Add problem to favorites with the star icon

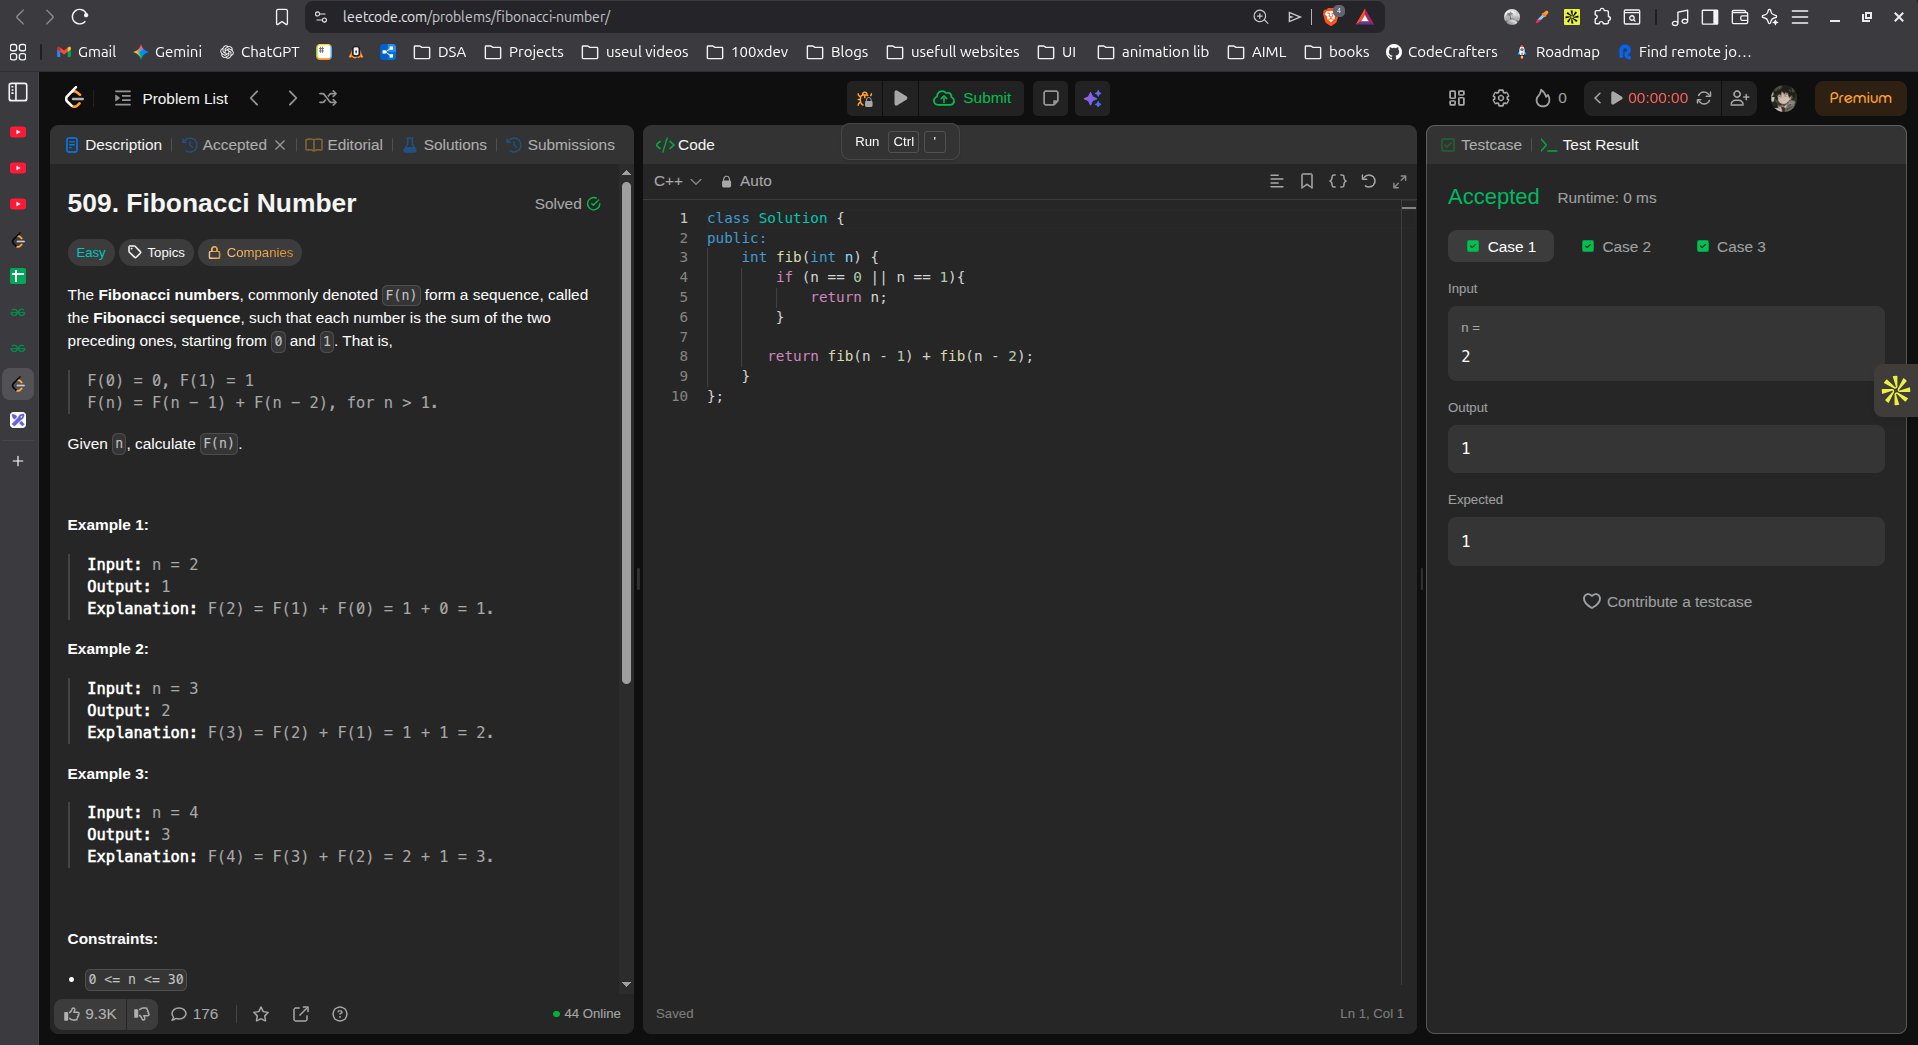pyautogui.click(x=261, y=1014)
